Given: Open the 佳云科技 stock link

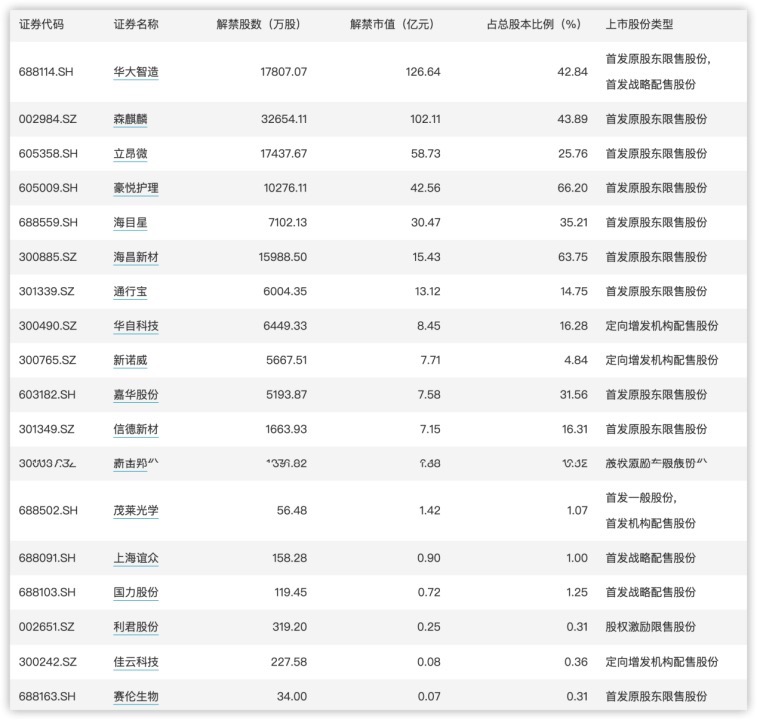Looking at the screenshot, I should [136, 662].
